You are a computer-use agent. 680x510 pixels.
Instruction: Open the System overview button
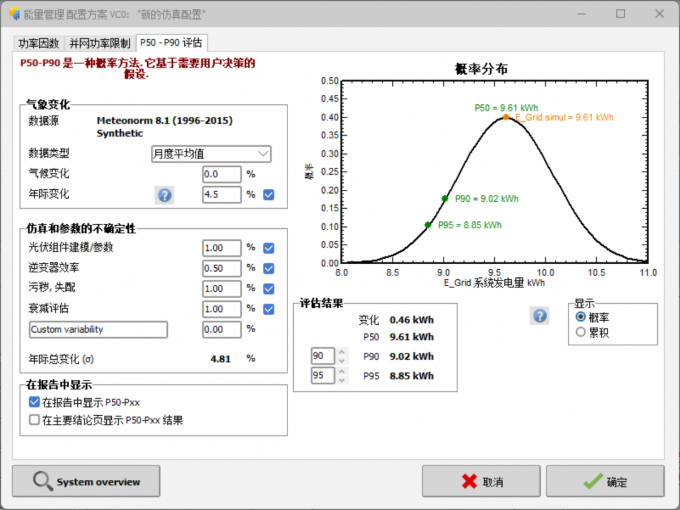(x=86, y=481)
